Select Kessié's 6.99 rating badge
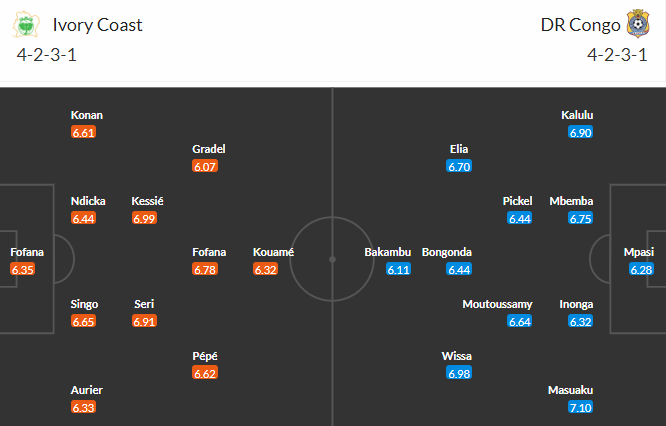 coord(147,218)
